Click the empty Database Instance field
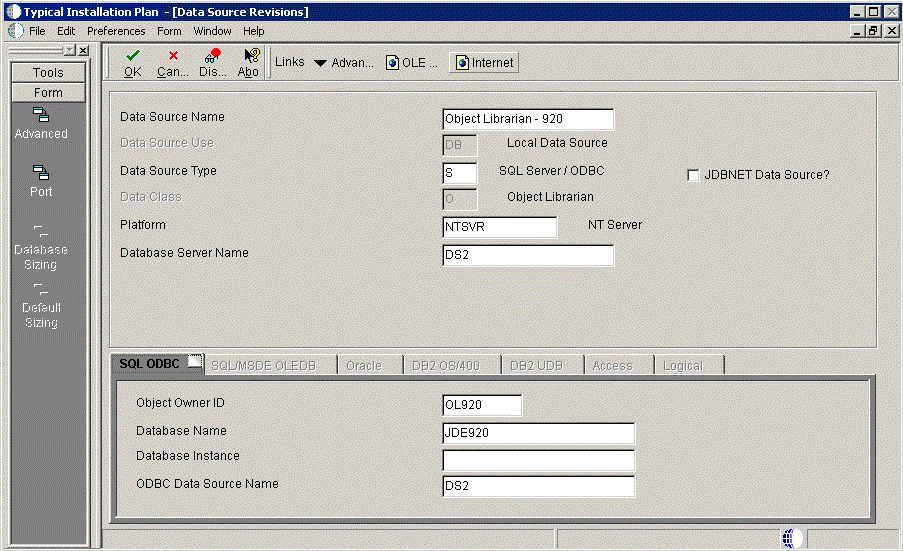 click(538, 460)
